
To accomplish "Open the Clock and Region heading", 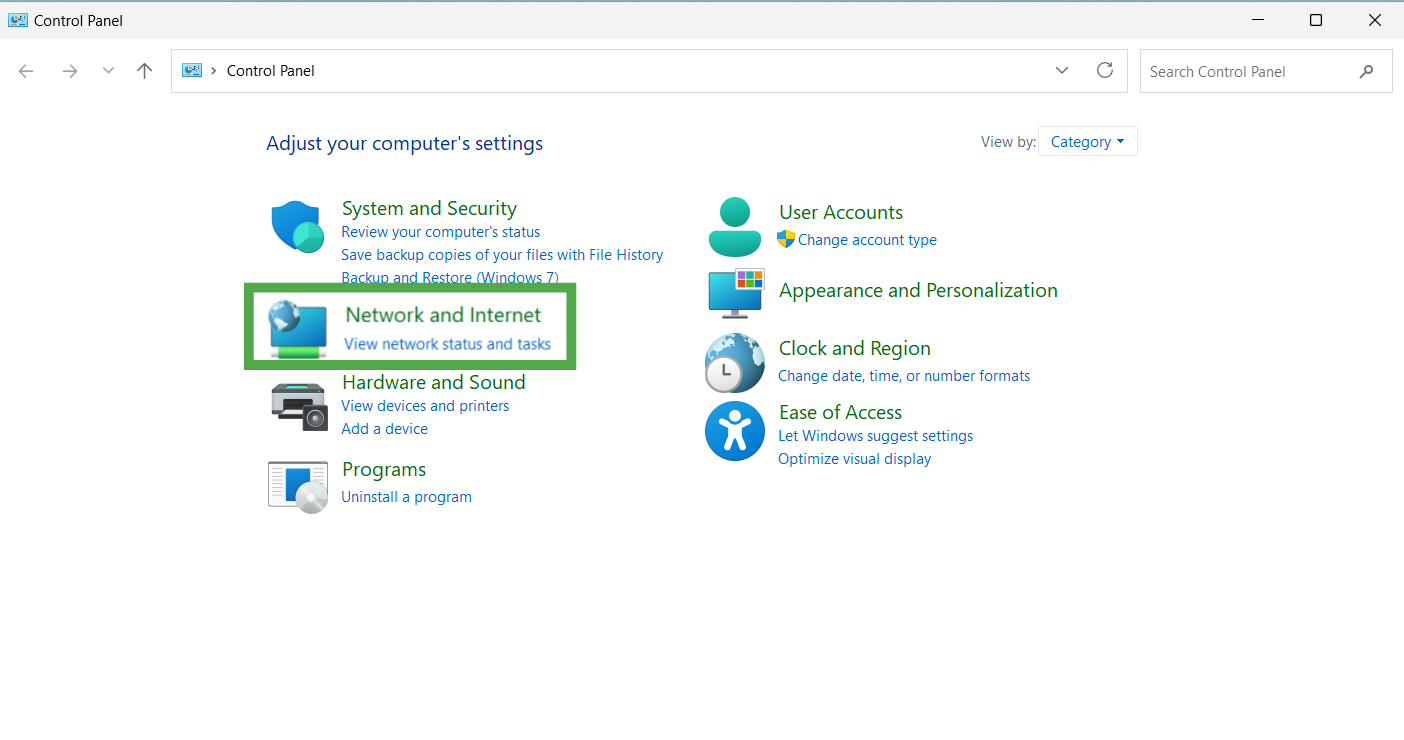I will click(x=855, y=349).
